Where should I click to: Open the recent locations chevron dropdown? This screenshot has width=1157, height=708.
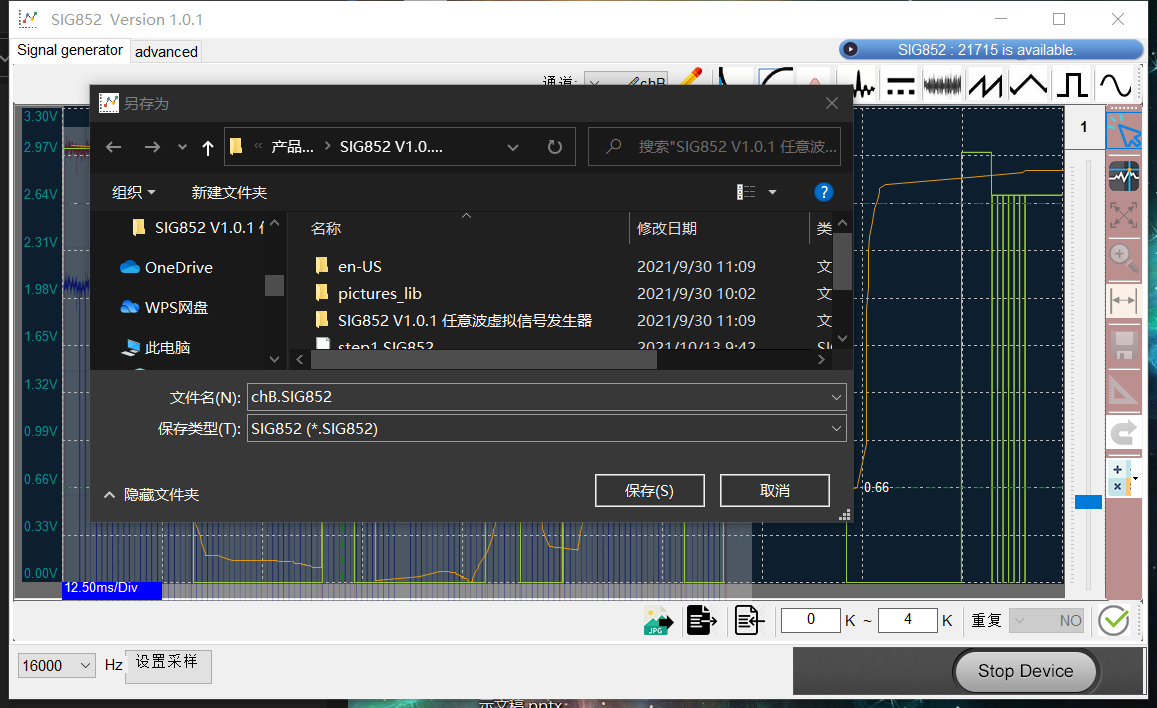pyautogui.click(x=182, y=148)
